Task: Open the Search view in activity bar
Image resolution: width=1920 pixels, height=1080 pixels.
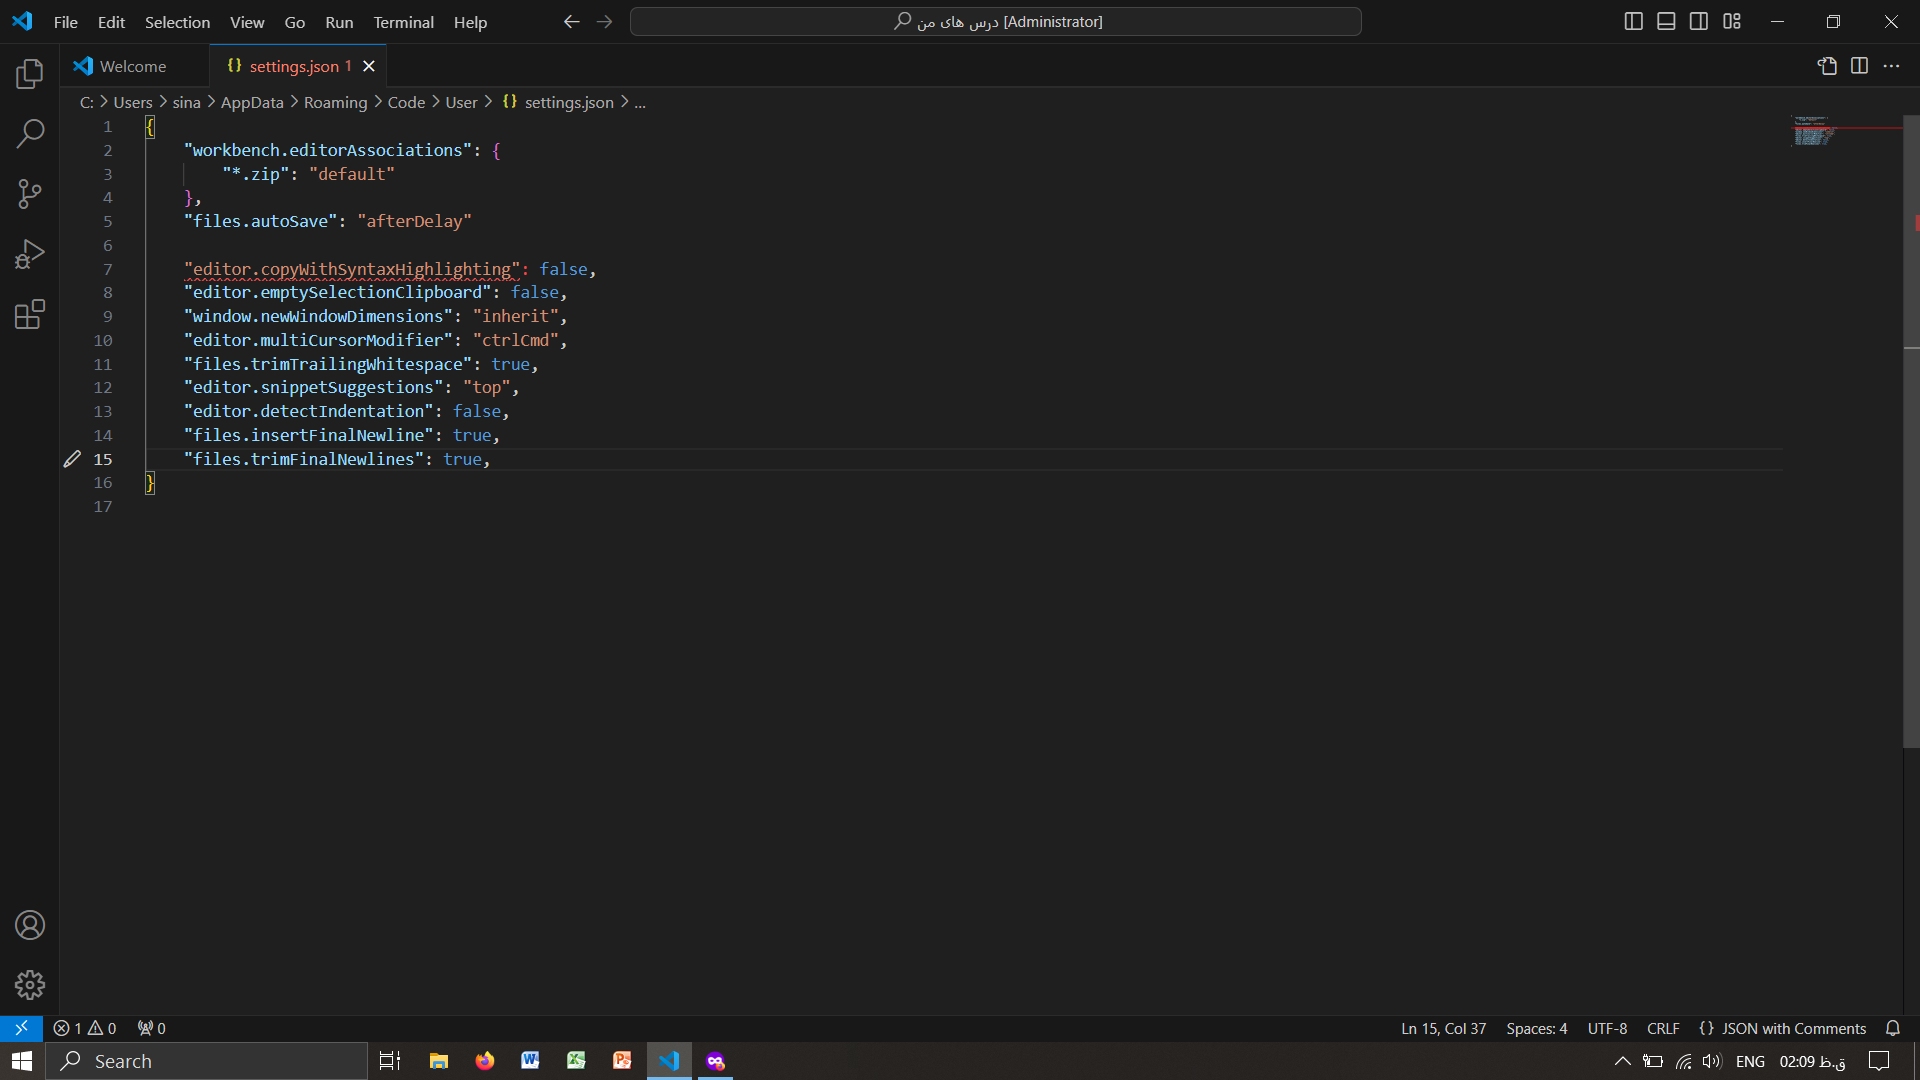Action: [30, 133]
